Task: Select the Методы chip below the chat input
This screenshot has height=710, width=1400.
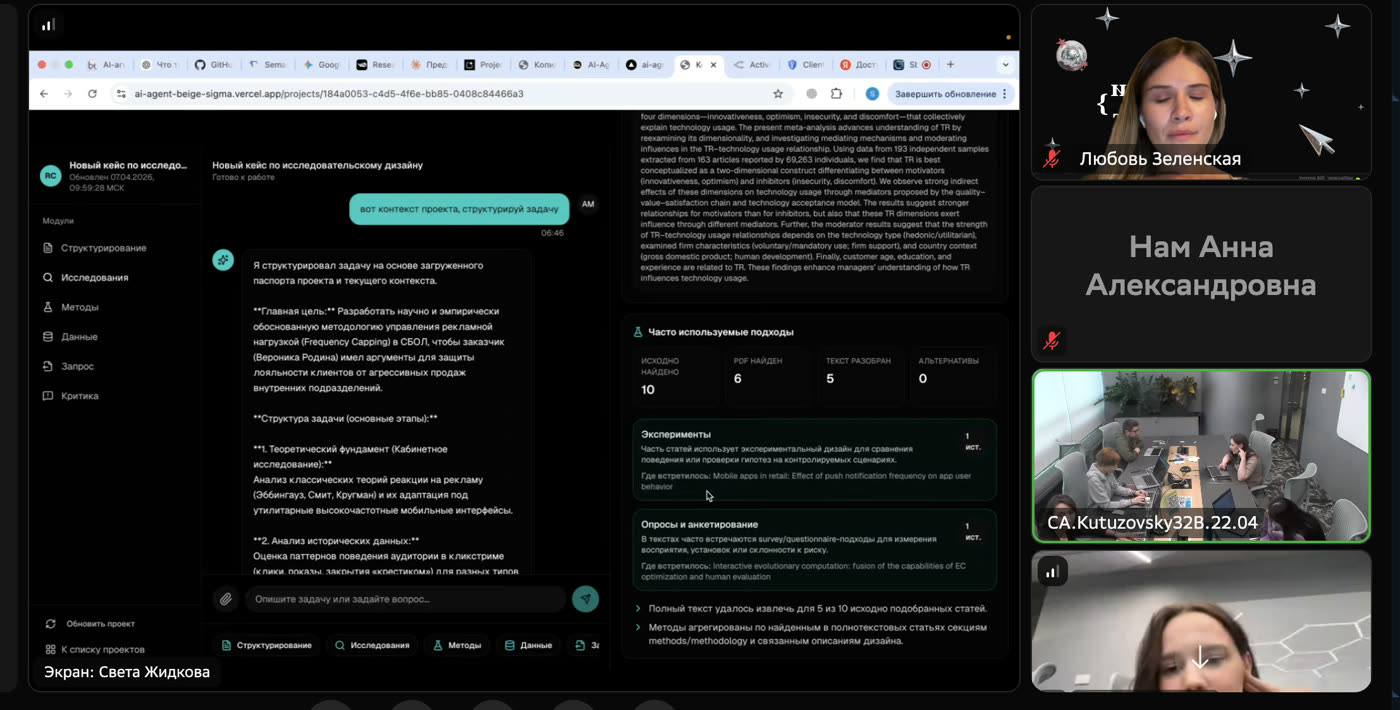Action: coord(457,645)
